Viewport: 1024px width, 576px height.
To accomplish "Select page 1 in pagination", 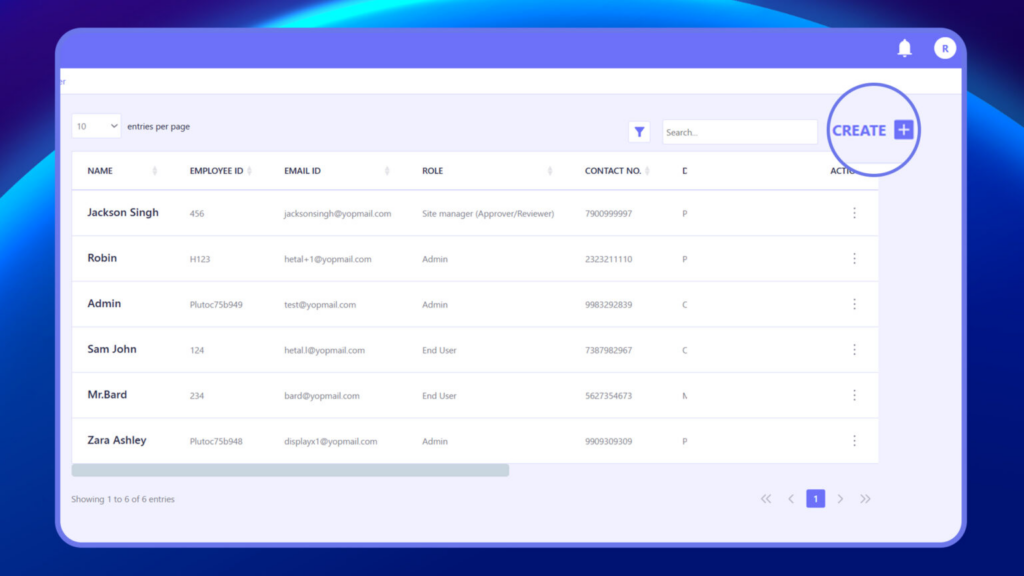I will click(816, 499).
